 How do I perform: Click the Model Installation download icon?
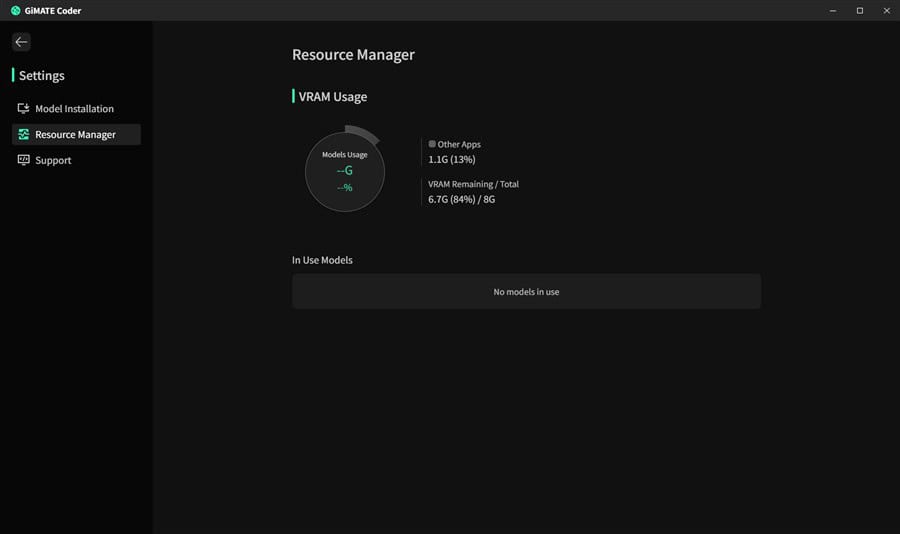point(23,108)
